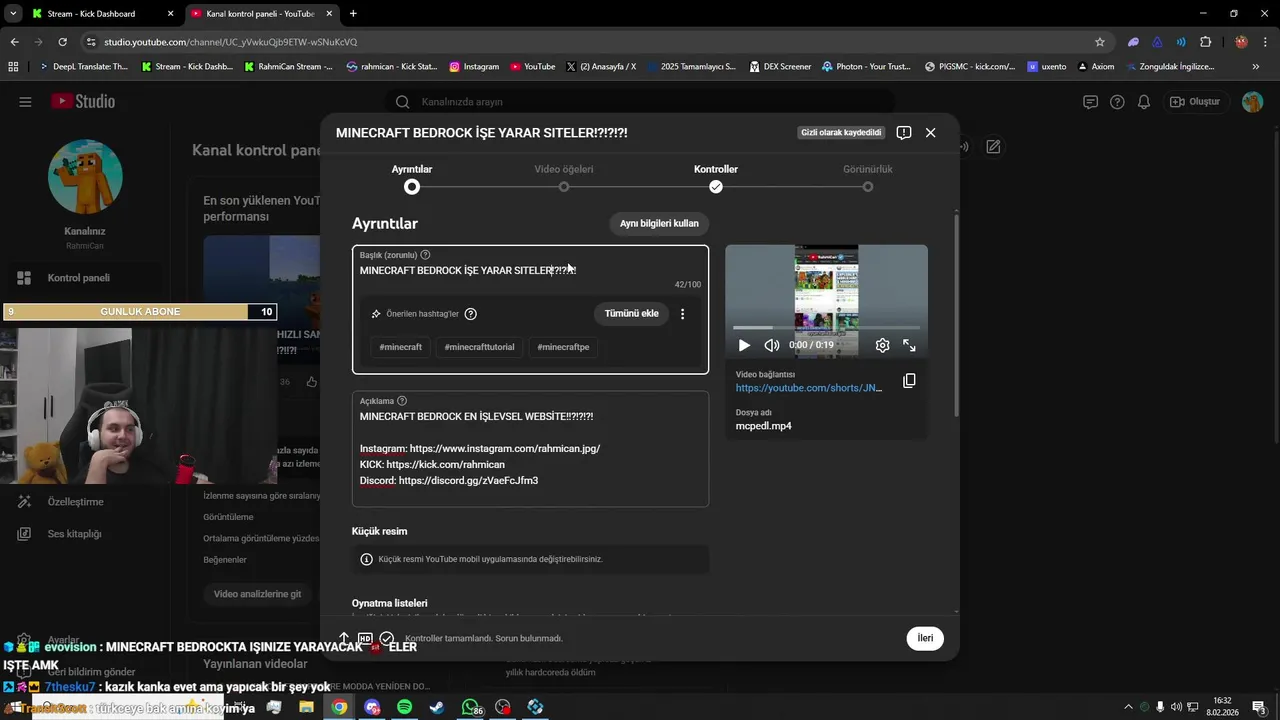Click İleri to continue
This screenshot has width=1280, height=720.
click(925, 638)
